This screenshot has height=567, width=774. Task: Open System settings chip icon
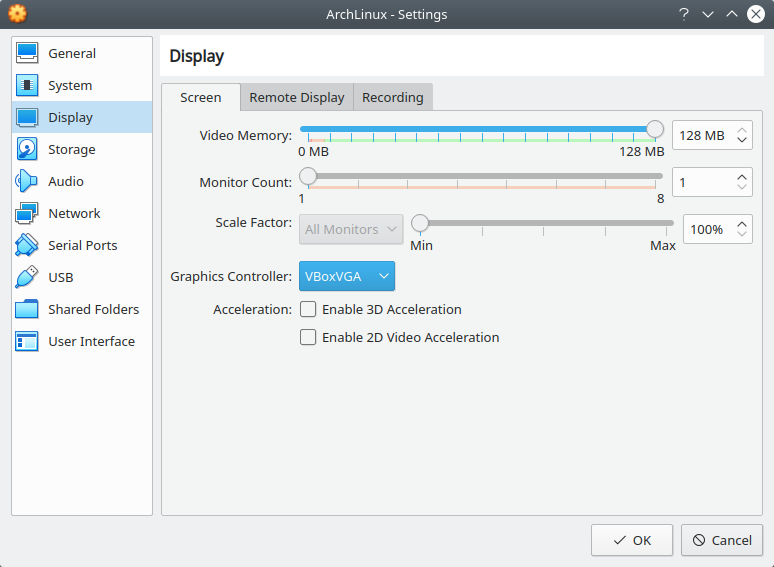[27, 85]
